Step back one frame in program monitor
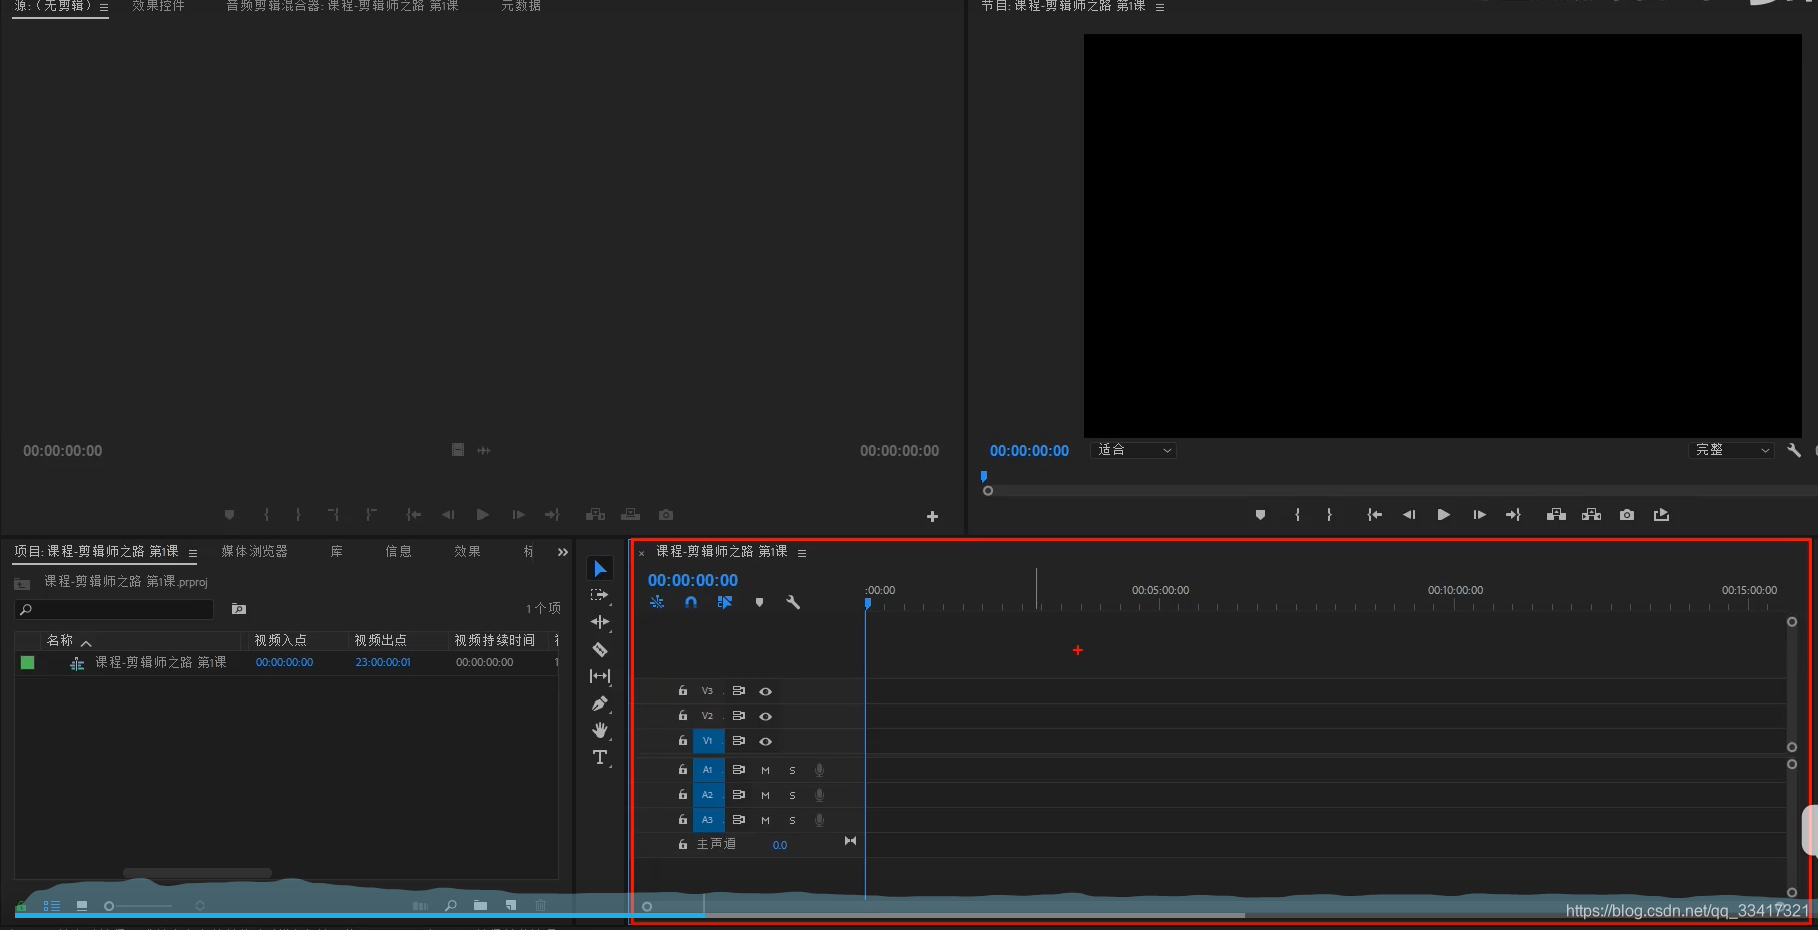The height and width of the screenshot is (930, 1818). (x=1409, y=515)
